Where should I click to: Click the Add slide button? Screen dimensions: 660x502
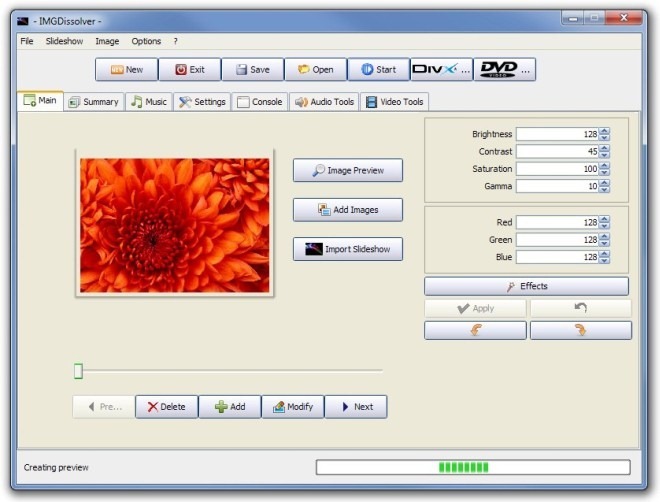tap(230, 407)
